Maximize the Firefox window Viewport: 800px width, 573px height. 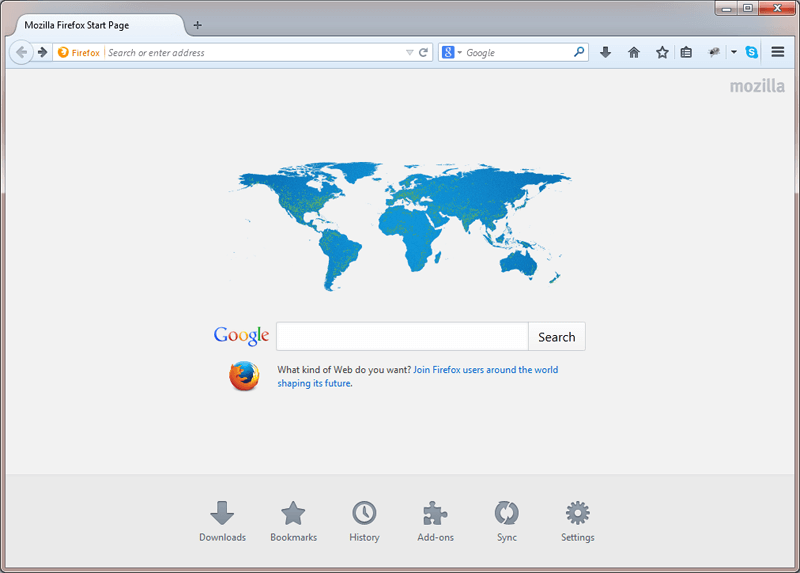[x=748, y=8]
